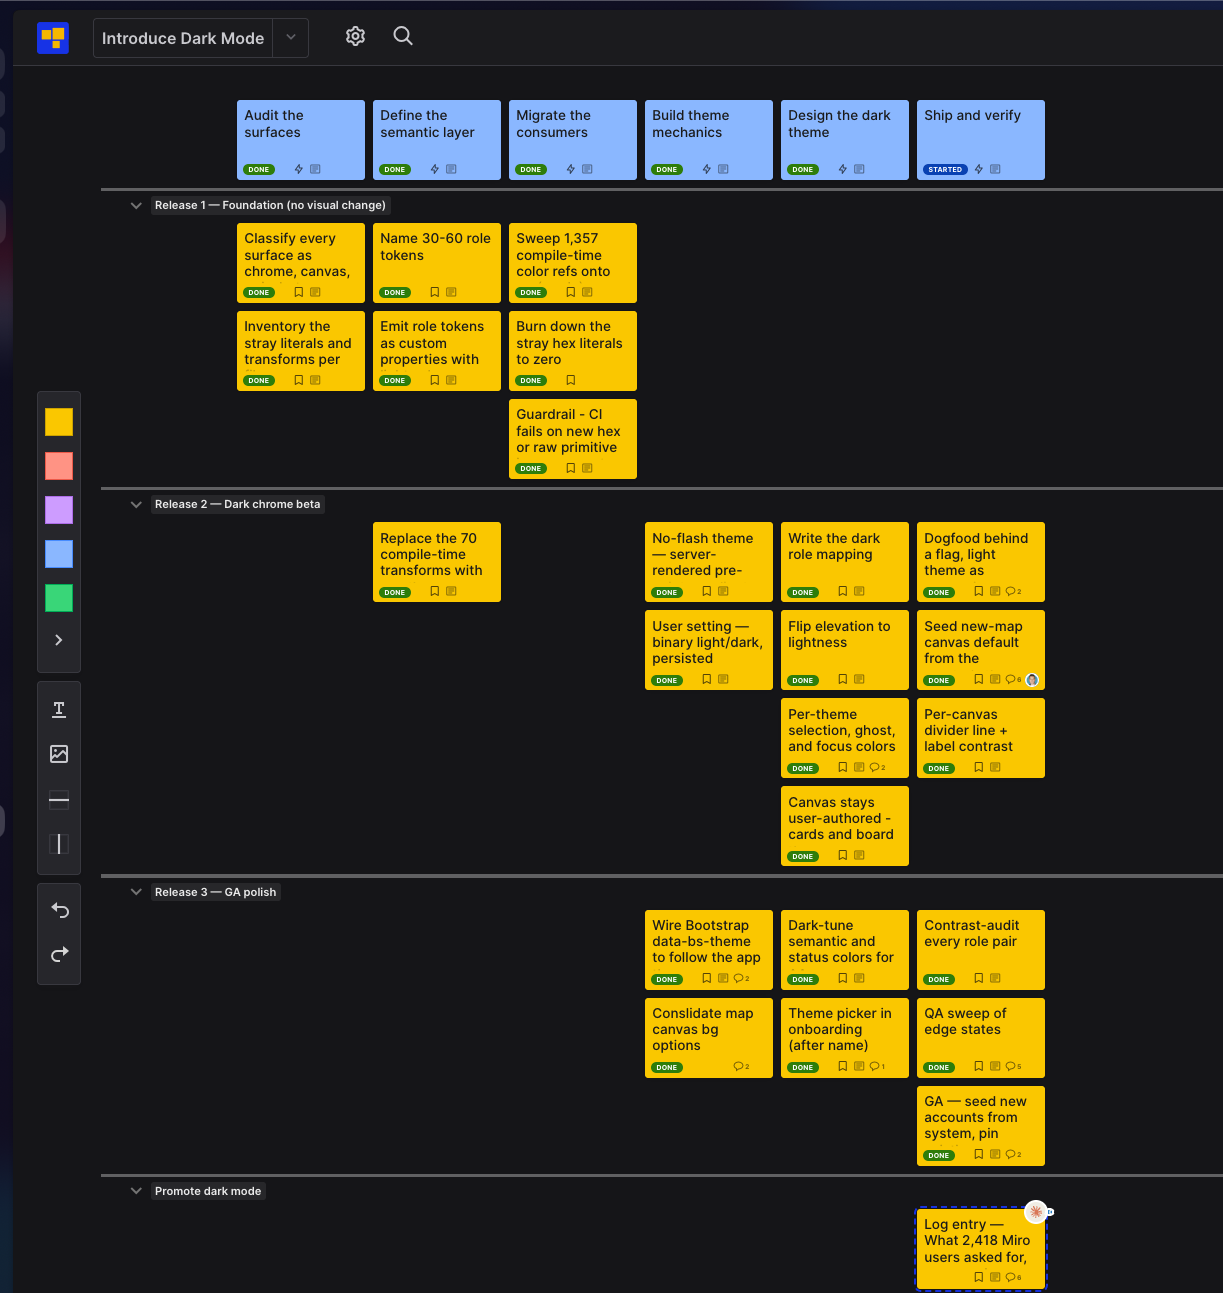
Task: Open notes icon on 'Guardrail - CI' card
Action: pos(587,468)
